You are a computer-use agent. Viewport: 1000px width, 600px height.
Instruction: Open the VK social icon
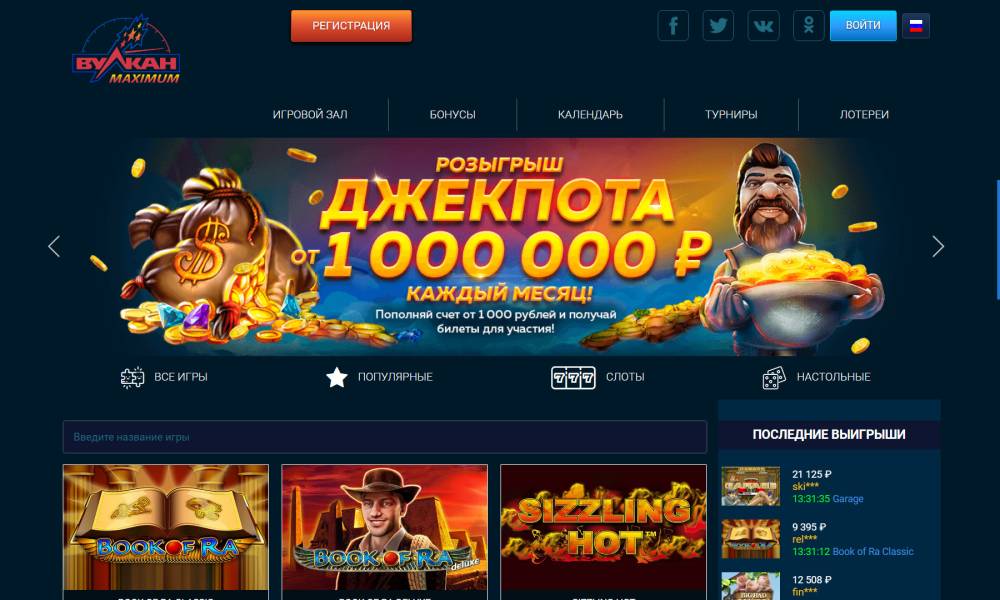point(763,26)
